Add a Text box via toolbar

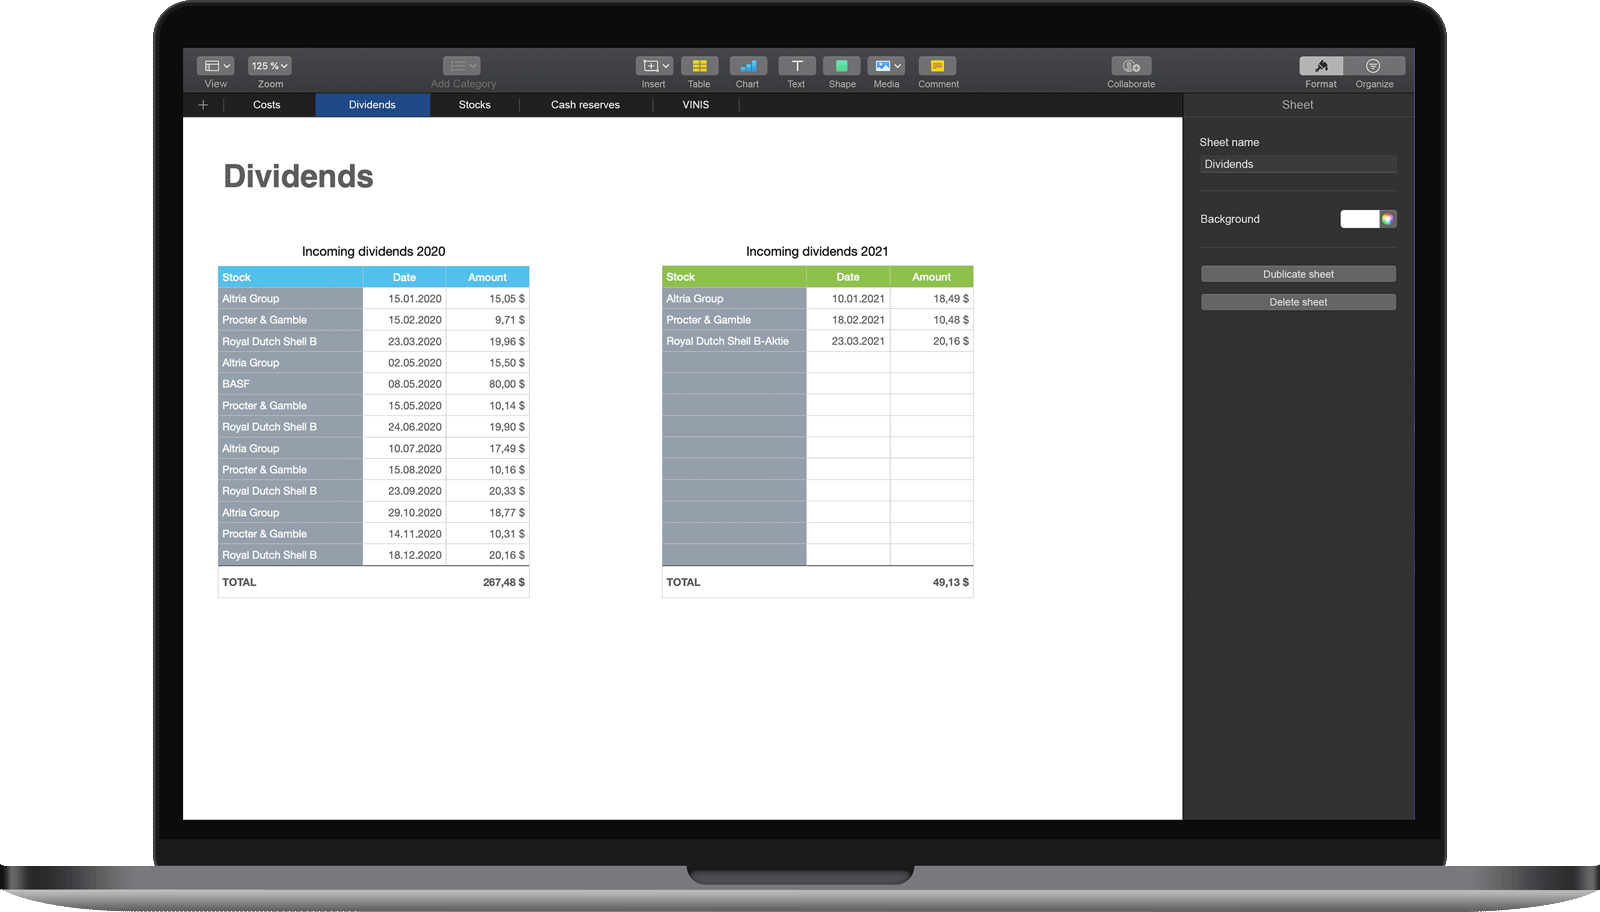tap(796, 66)
